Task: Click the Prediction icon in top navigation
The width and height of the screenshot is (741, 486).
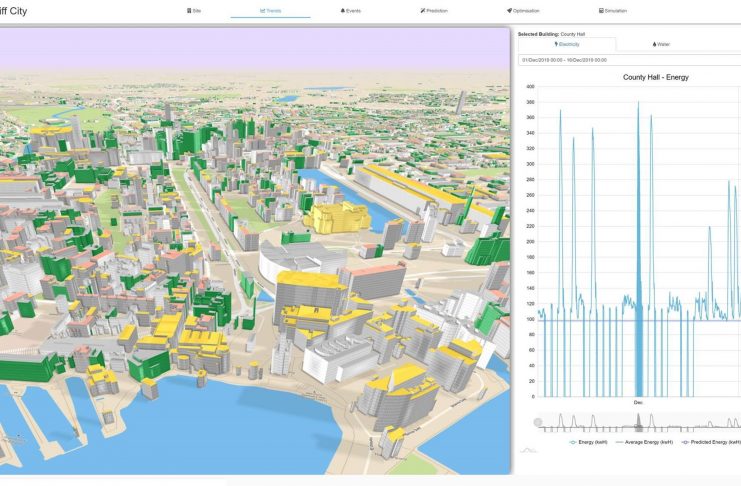Action: coord(423,10)
